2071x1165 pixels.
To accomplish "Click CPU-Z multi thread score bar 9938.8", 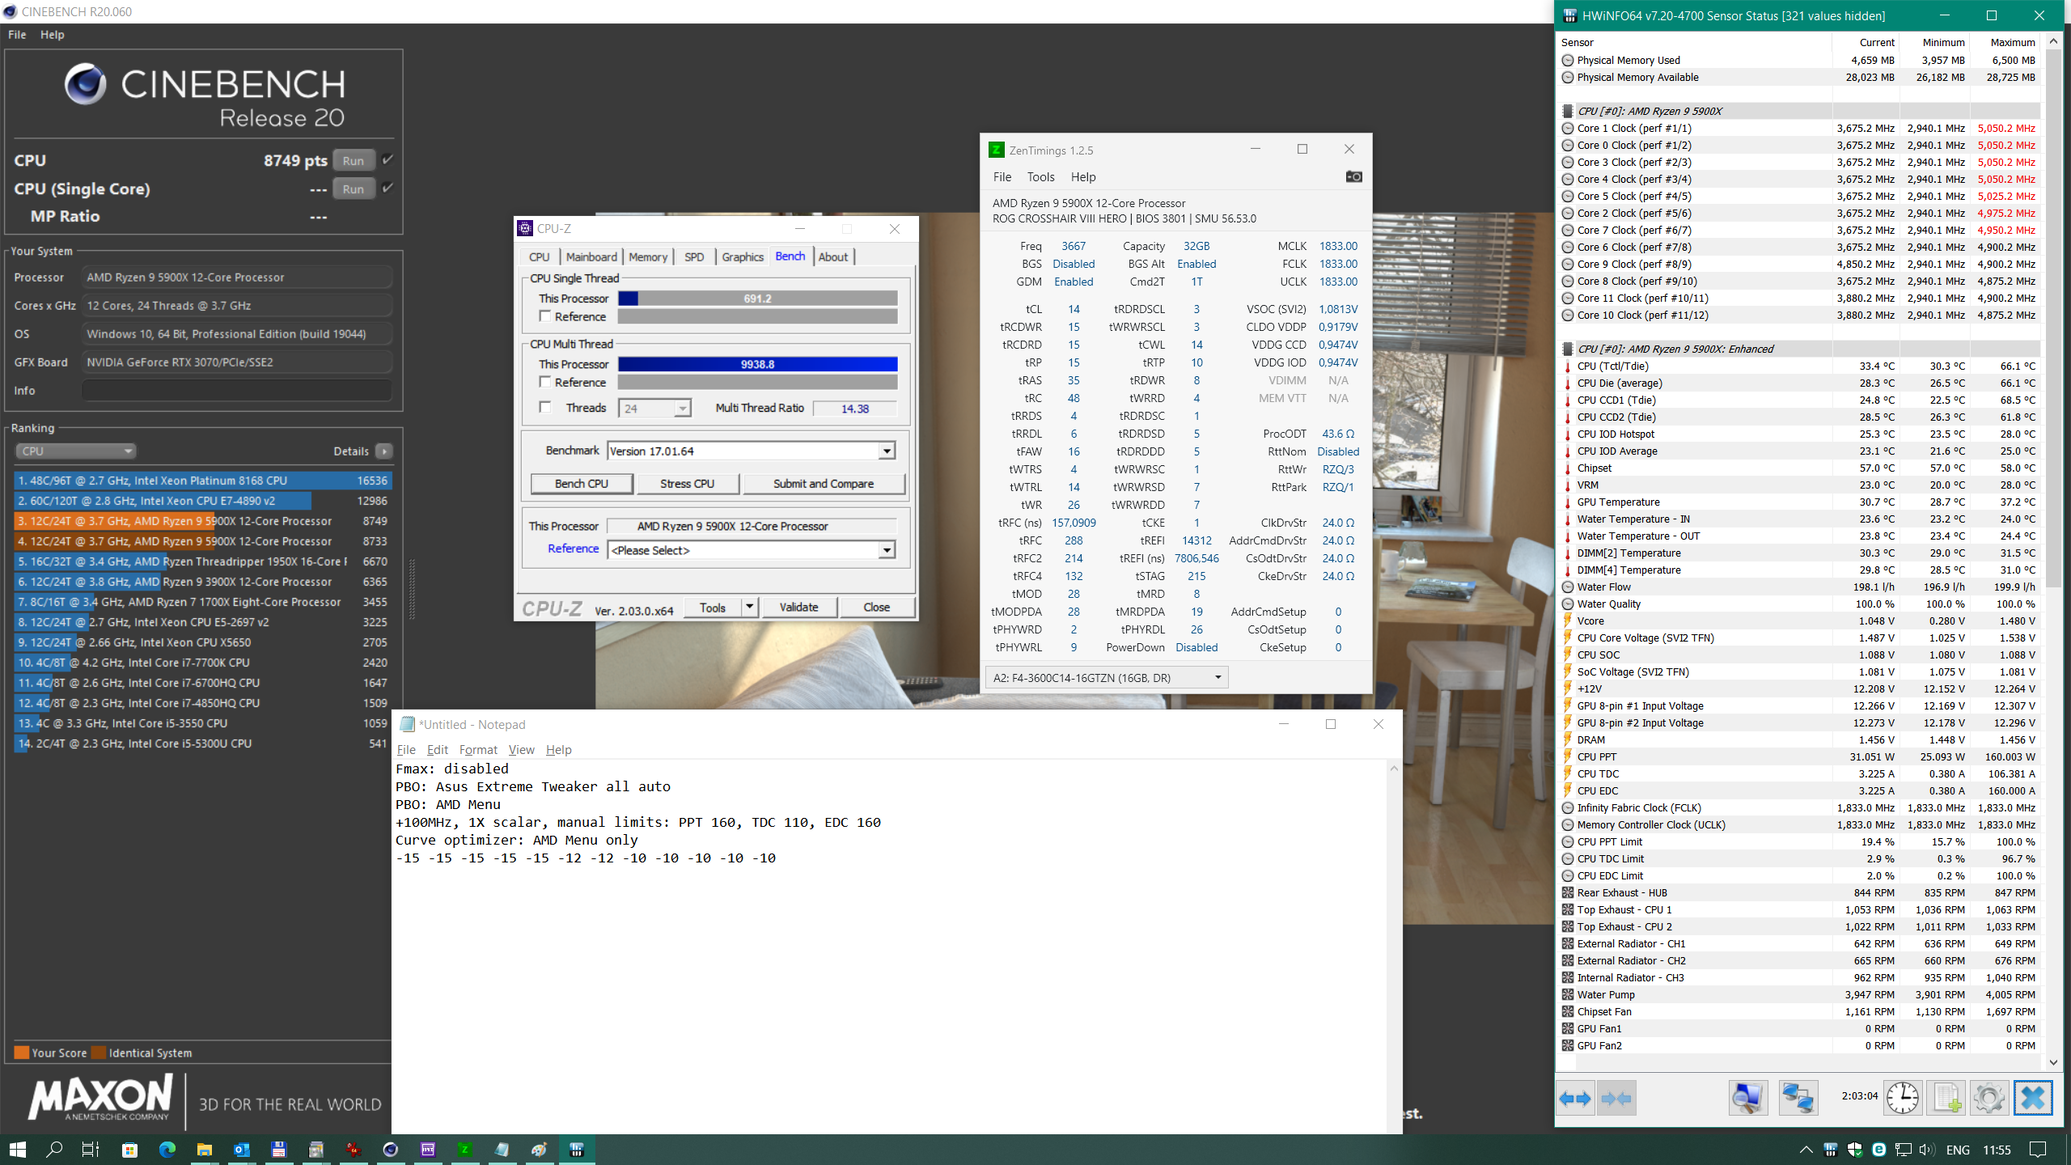I will click(x=757, y=365).
